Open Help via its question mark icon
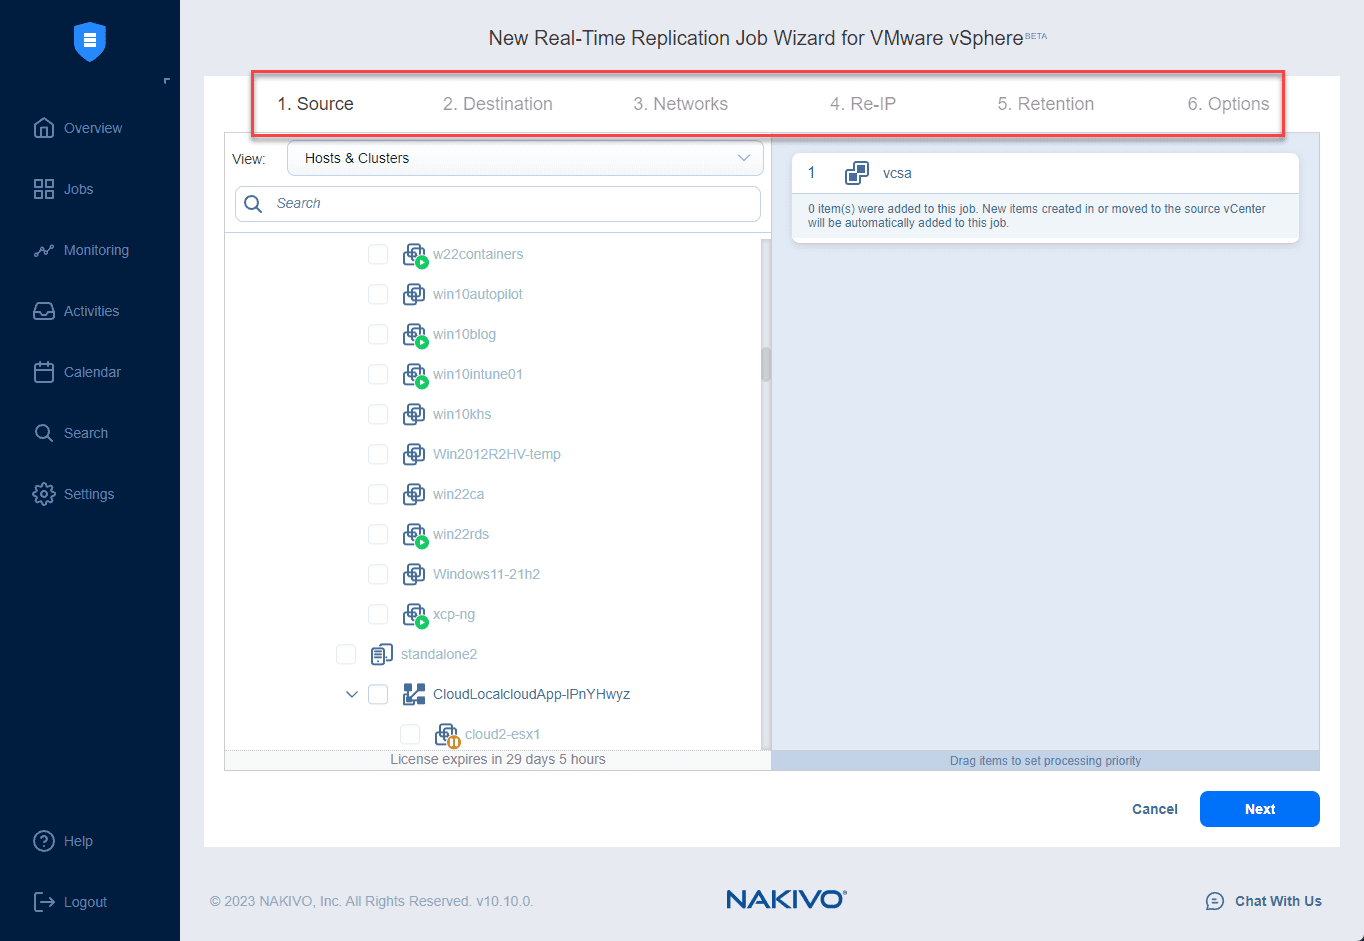The height and width of the screenshot is (941, 1364). (x=44, y=841)
